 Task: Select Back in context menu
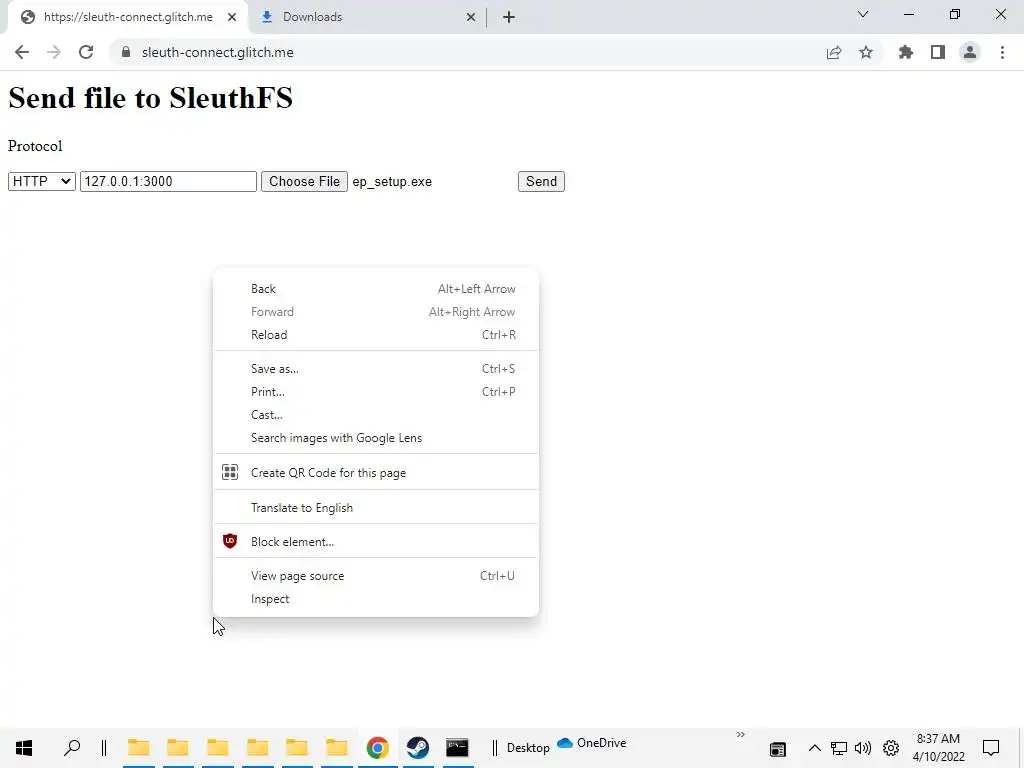click(376, 289)
